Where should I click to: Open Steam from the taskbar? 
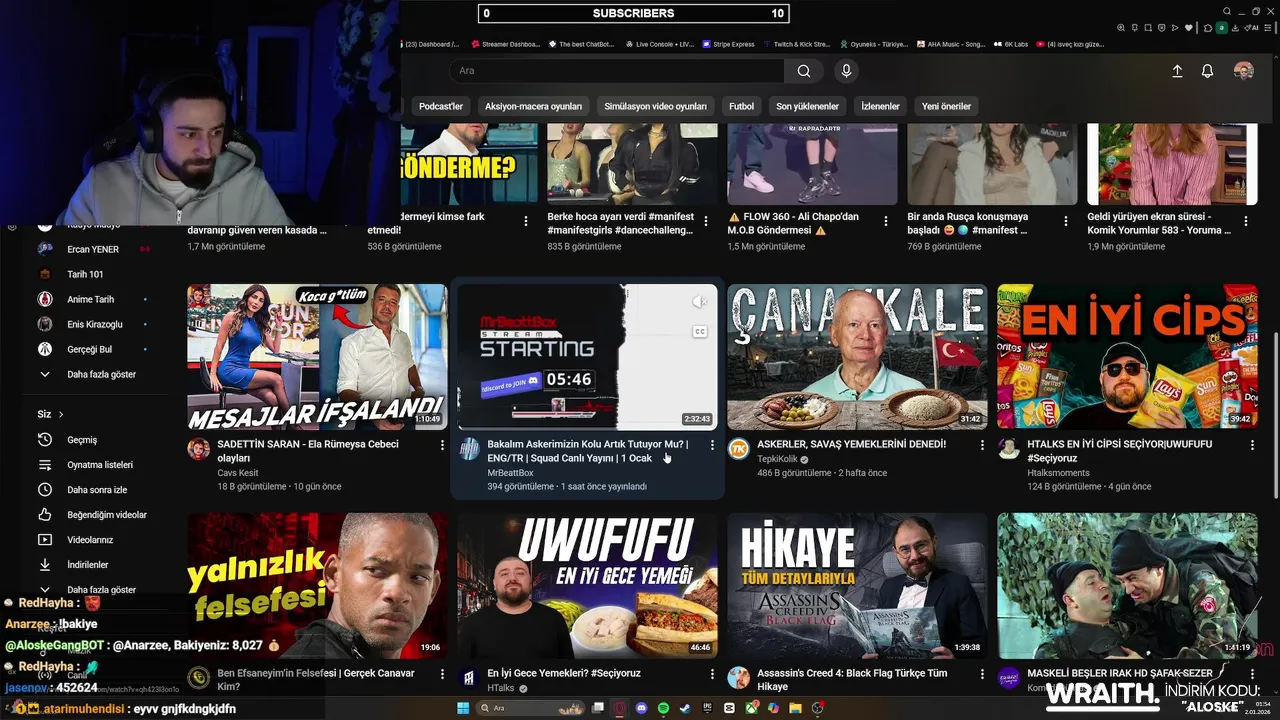pyautogui.click(x=686, y=708)
